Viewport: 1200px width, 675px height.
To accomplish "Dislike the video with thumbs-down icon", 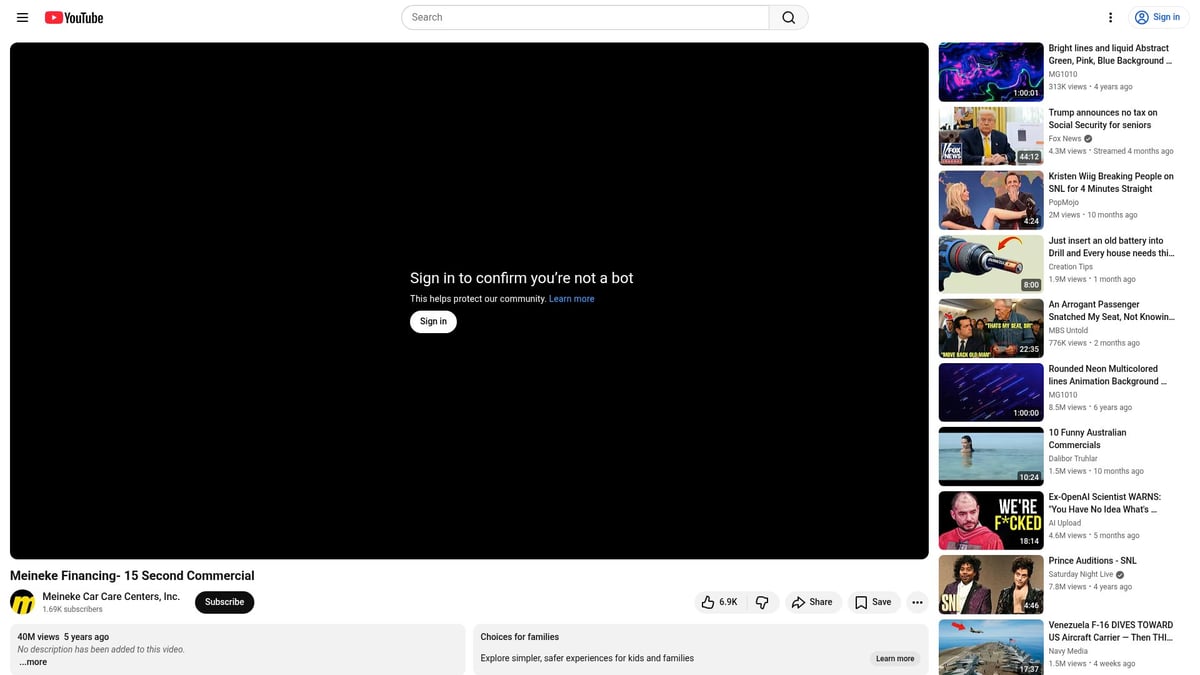I will coord(762,602).
